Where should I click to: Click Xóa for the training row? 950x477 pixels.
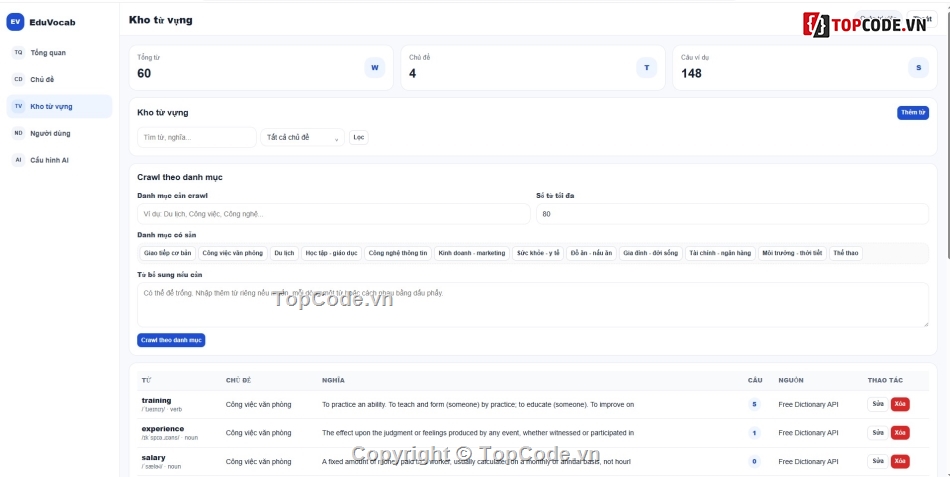tap(900, 404)
